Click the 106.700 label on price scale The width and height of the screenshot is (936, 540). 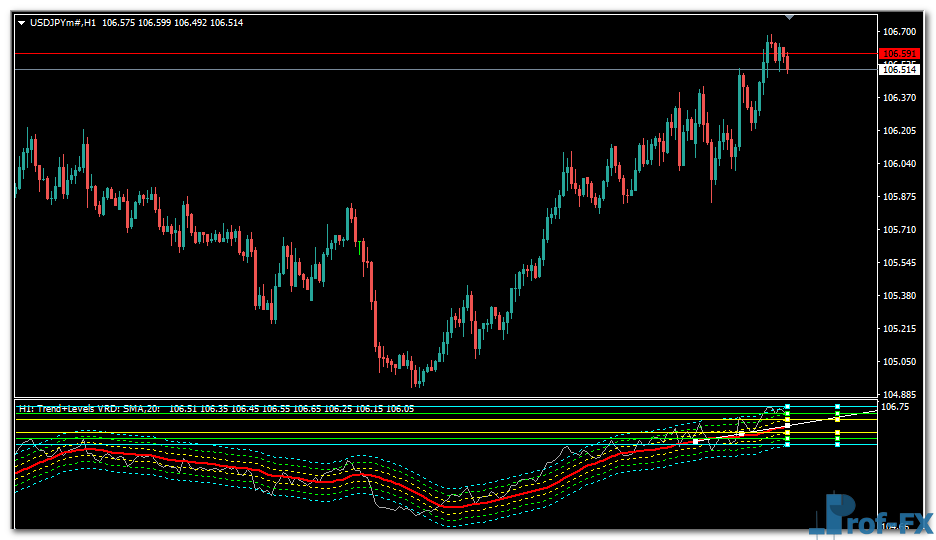coord(900,31)
